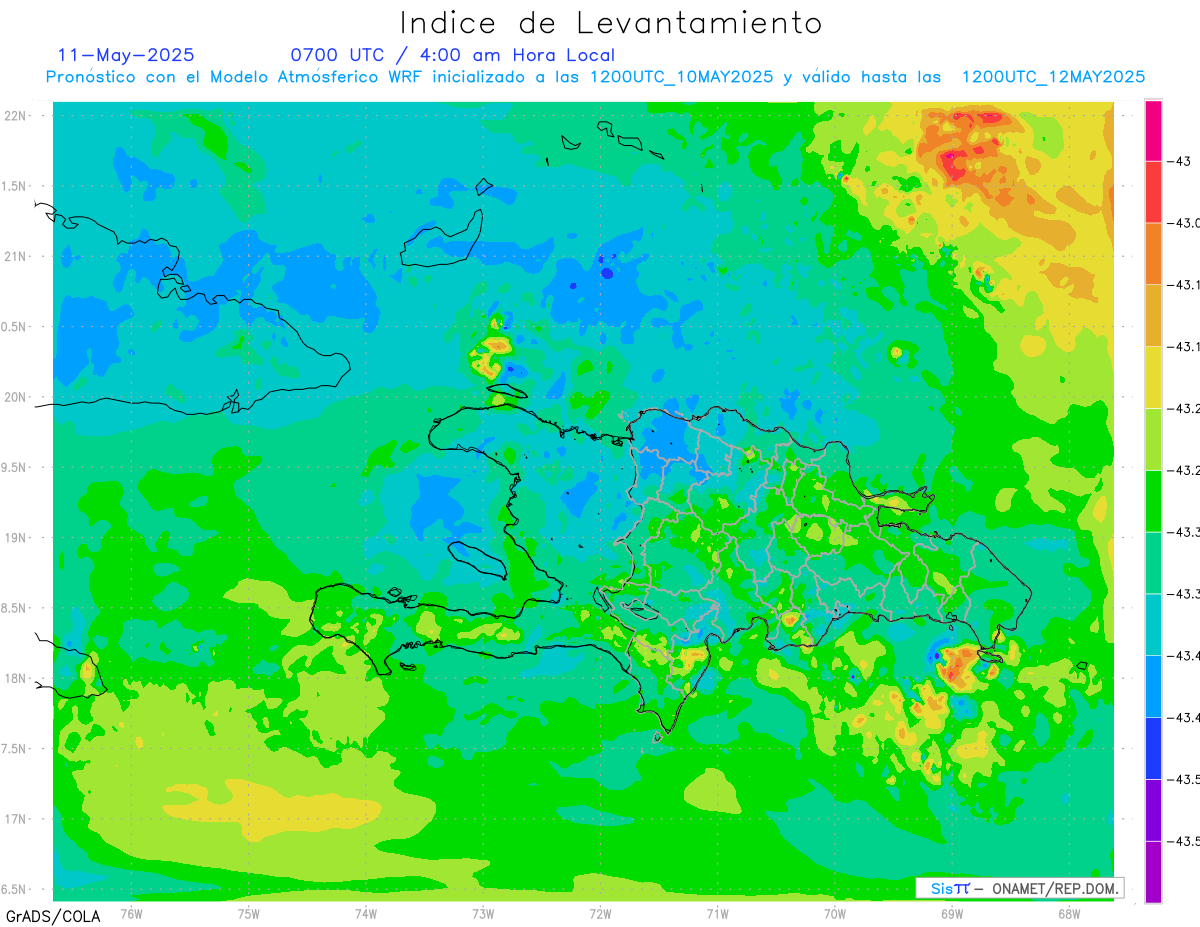Click the "19N" latitude label
This screenshot has width=1200, height=927.
coord(17,537)
